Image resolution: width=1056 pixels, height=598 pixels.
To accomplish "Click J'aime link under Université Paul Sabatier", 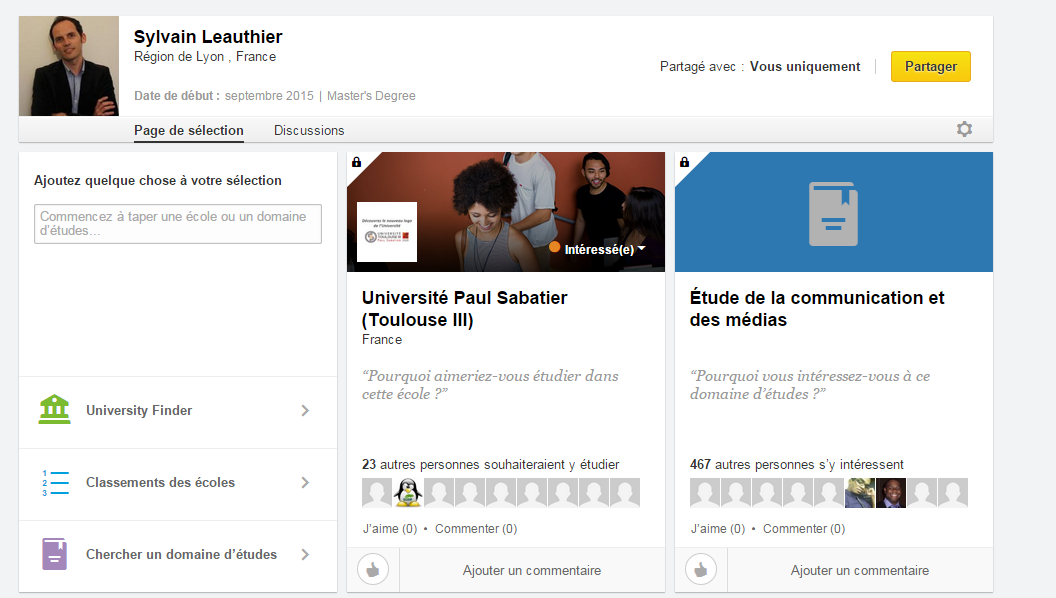I will coord(389,529).
